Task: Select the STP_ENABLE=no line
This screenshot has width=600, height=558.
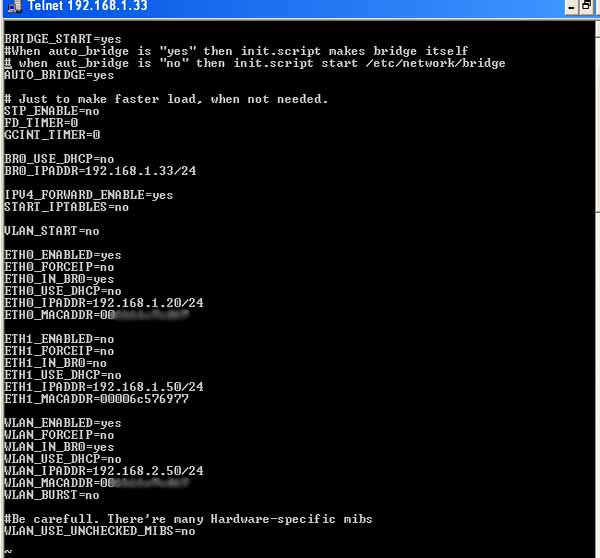Action: click(52, 111)
